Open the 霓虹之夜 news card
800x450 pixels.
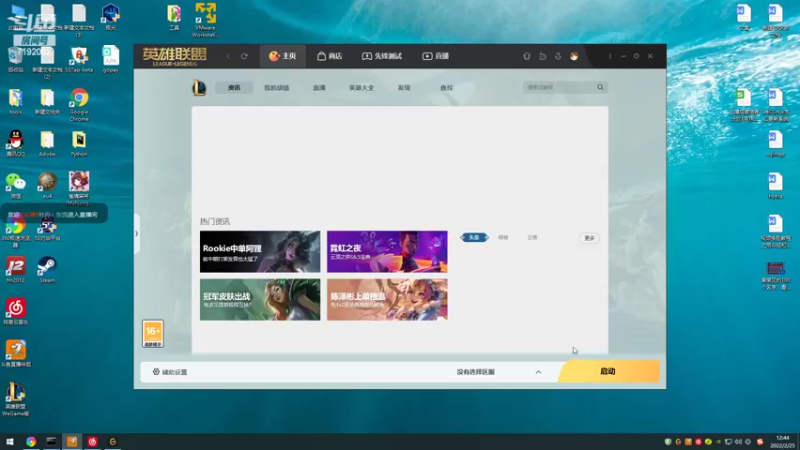click(x=387, y=252)
